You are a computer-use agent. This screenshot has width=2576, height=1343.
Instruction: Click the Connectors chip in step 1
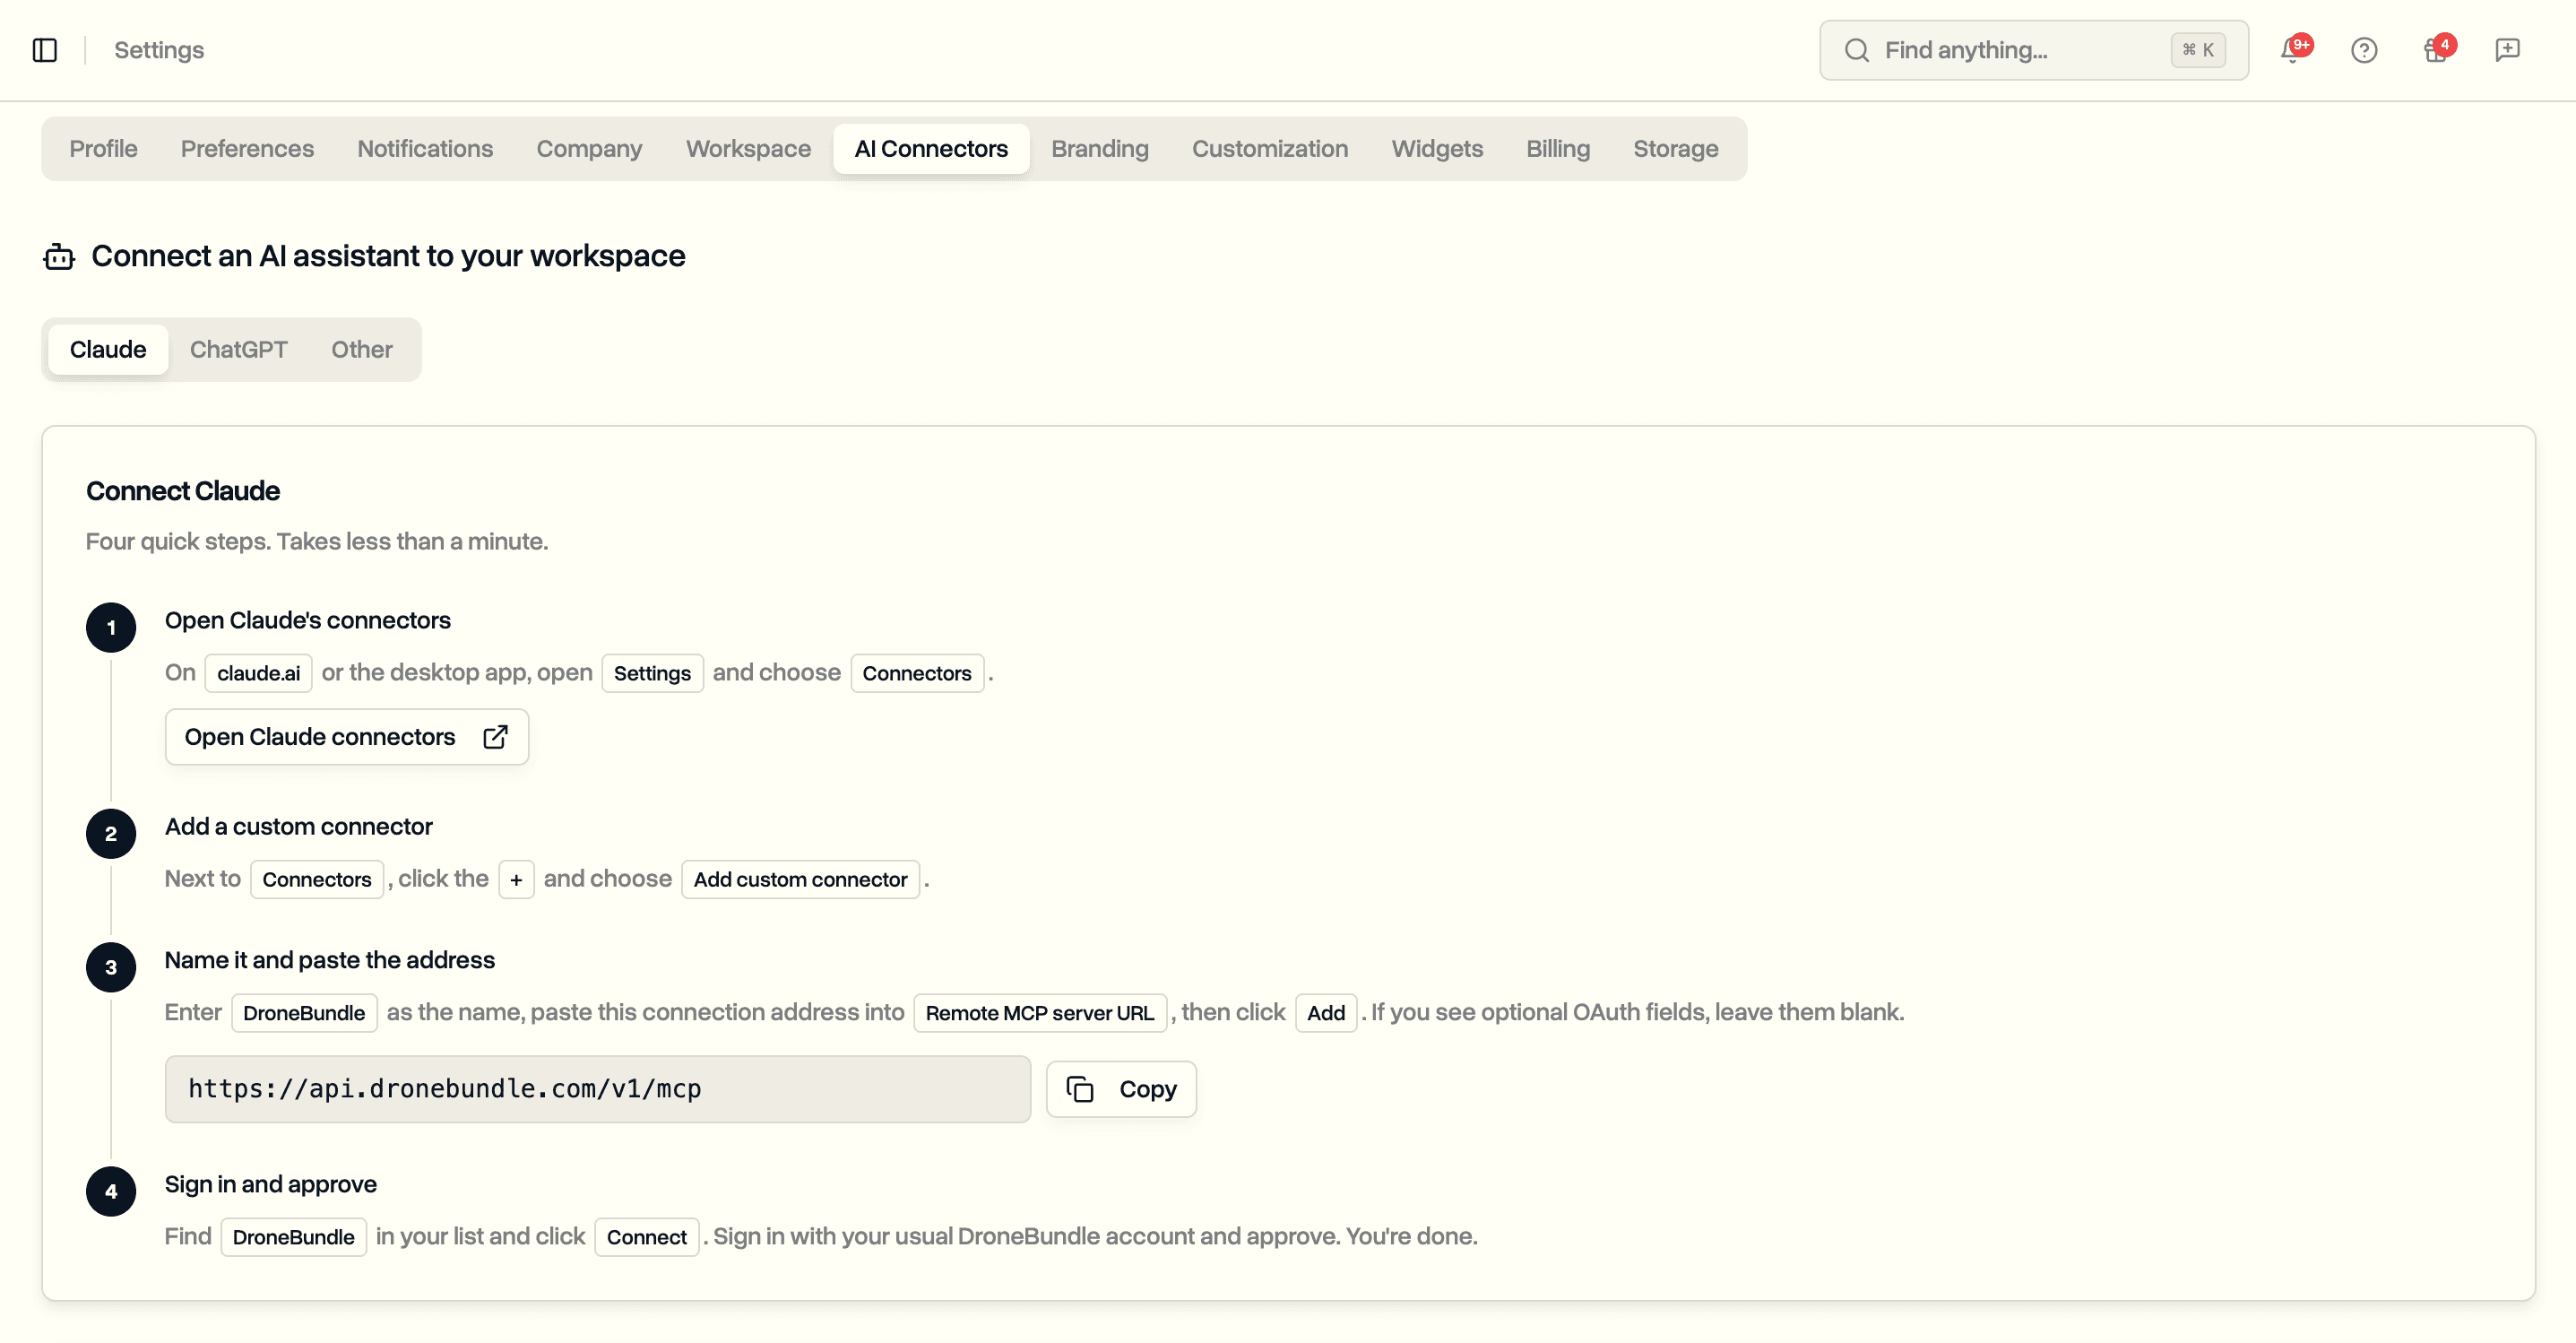click(917, 673)
